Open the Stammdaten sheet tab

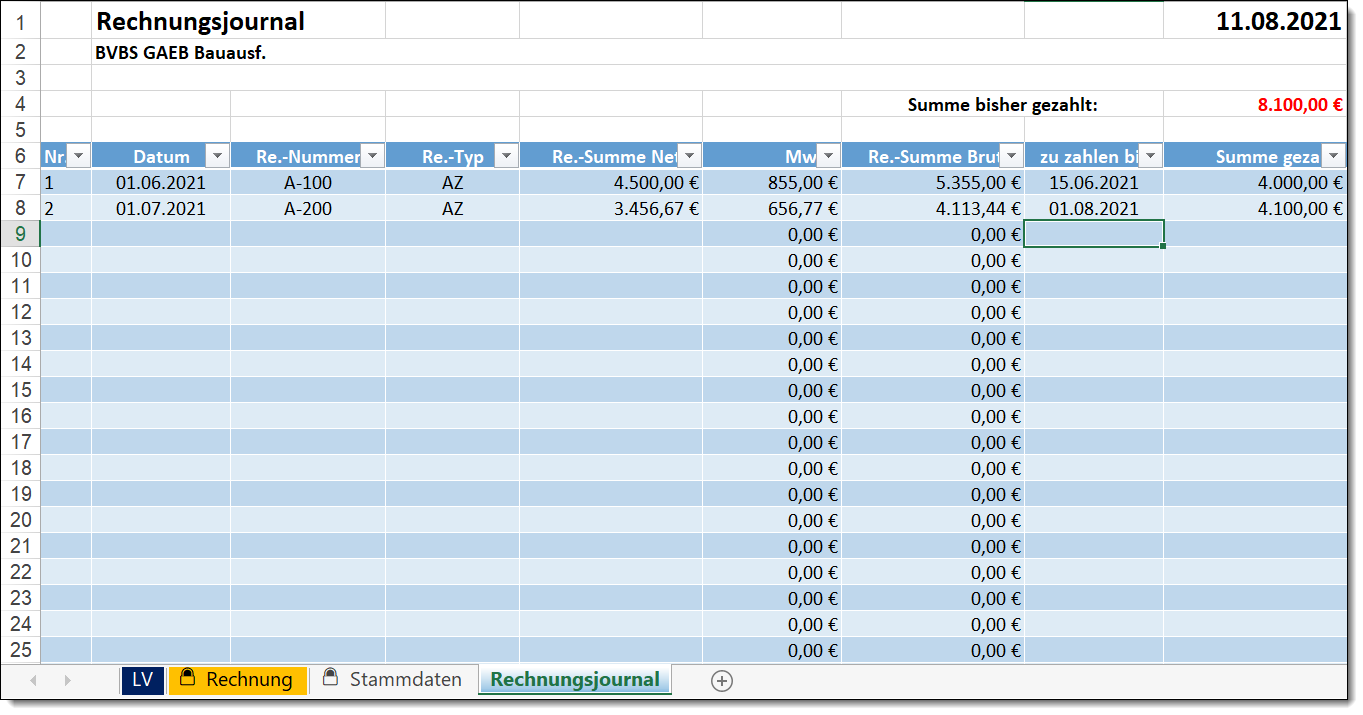[394, 680]
